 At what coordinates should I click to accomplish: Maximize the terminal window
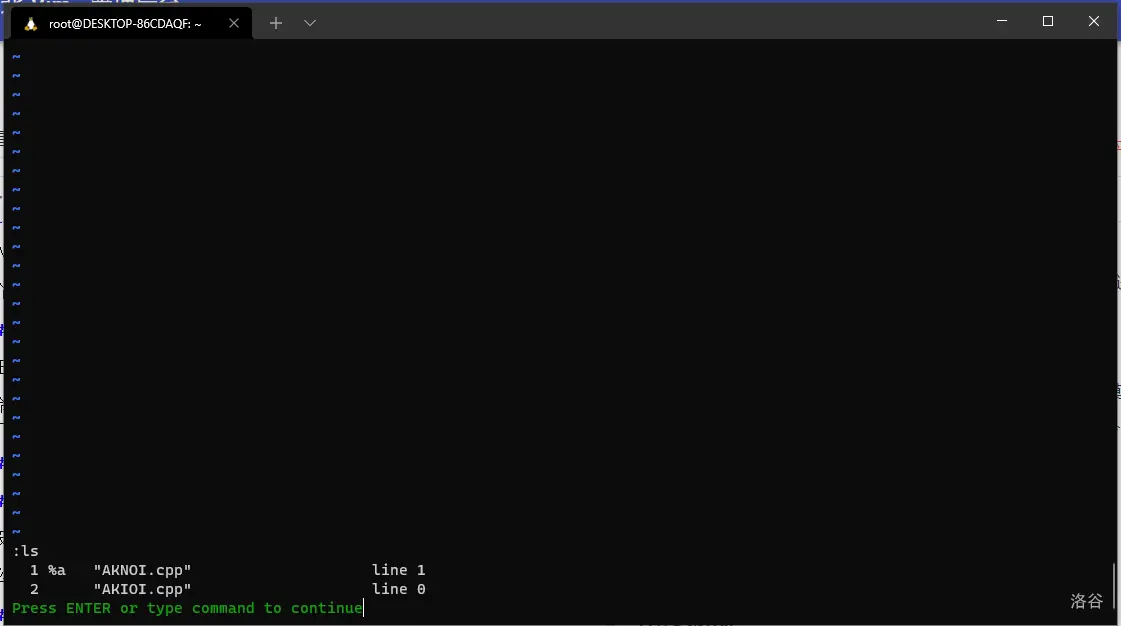[x=1047, y=21]
